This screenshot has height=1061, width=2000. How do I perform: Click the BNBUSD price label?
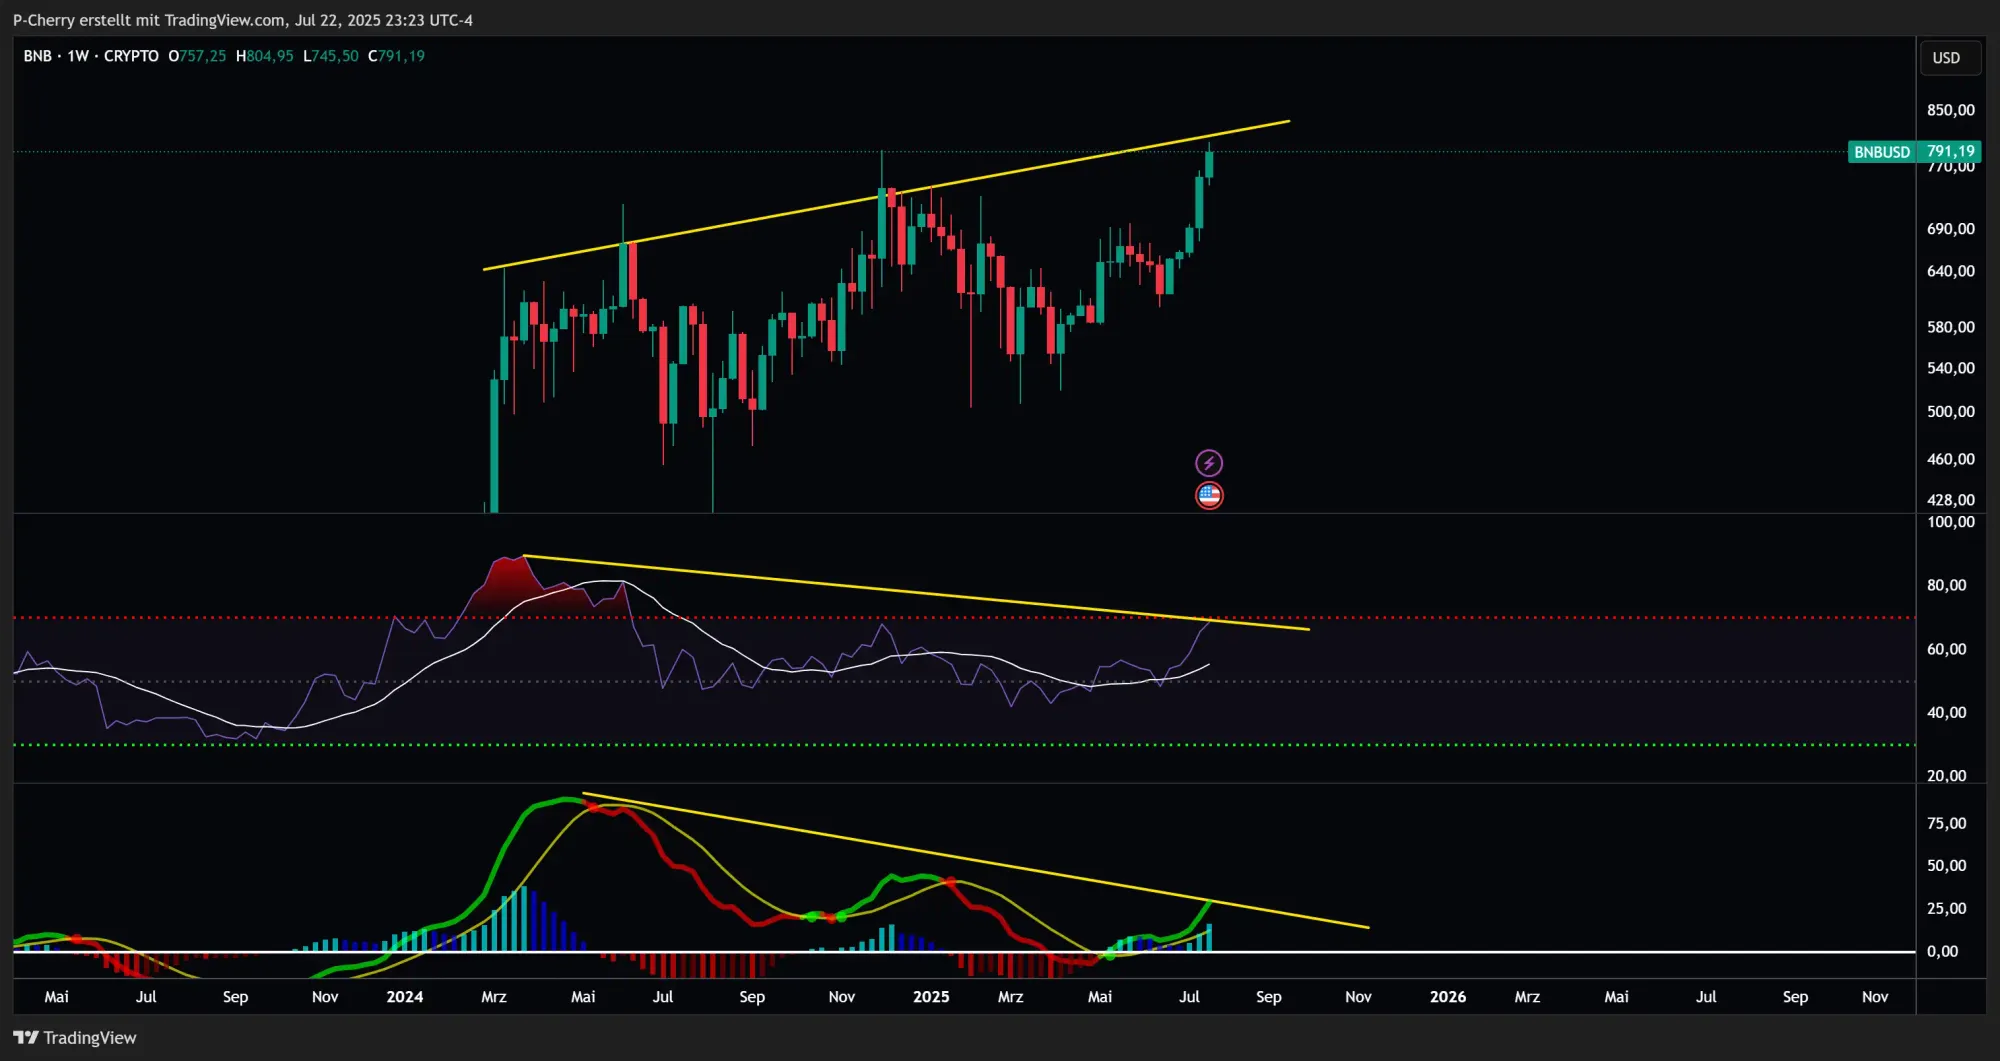1881,152
